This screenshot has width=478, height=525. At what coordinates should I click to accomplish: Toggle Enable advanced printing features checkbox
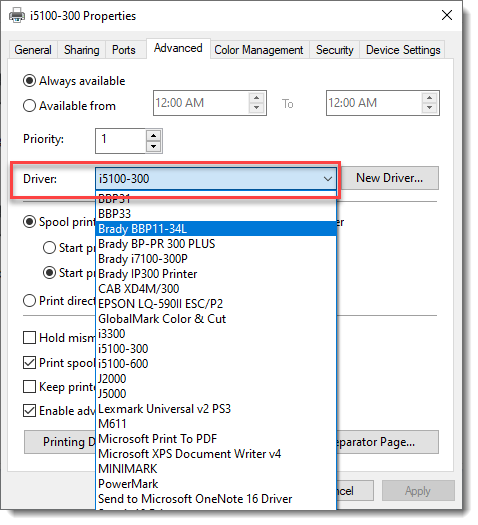pos(29,411)
